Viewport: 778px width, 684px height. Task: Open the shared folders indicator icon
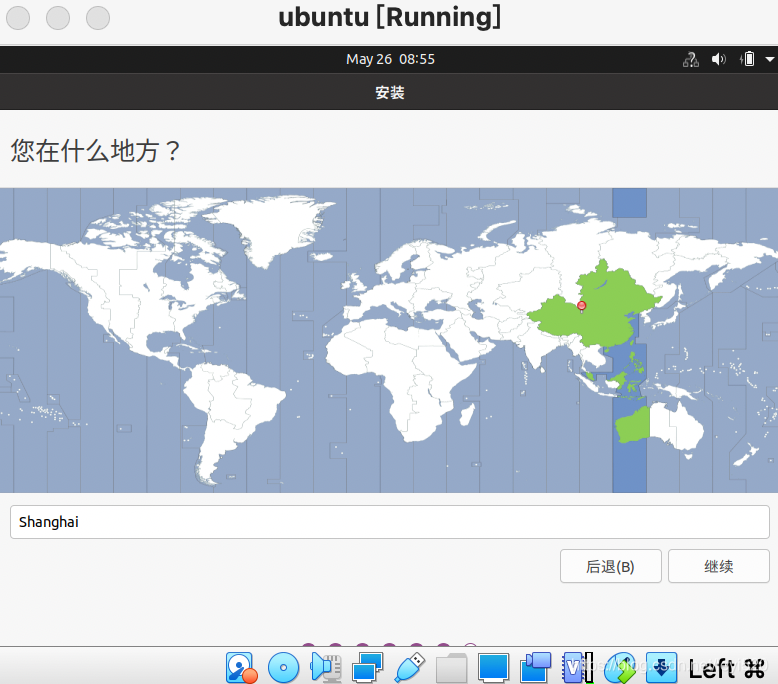[x=452, y=668]
